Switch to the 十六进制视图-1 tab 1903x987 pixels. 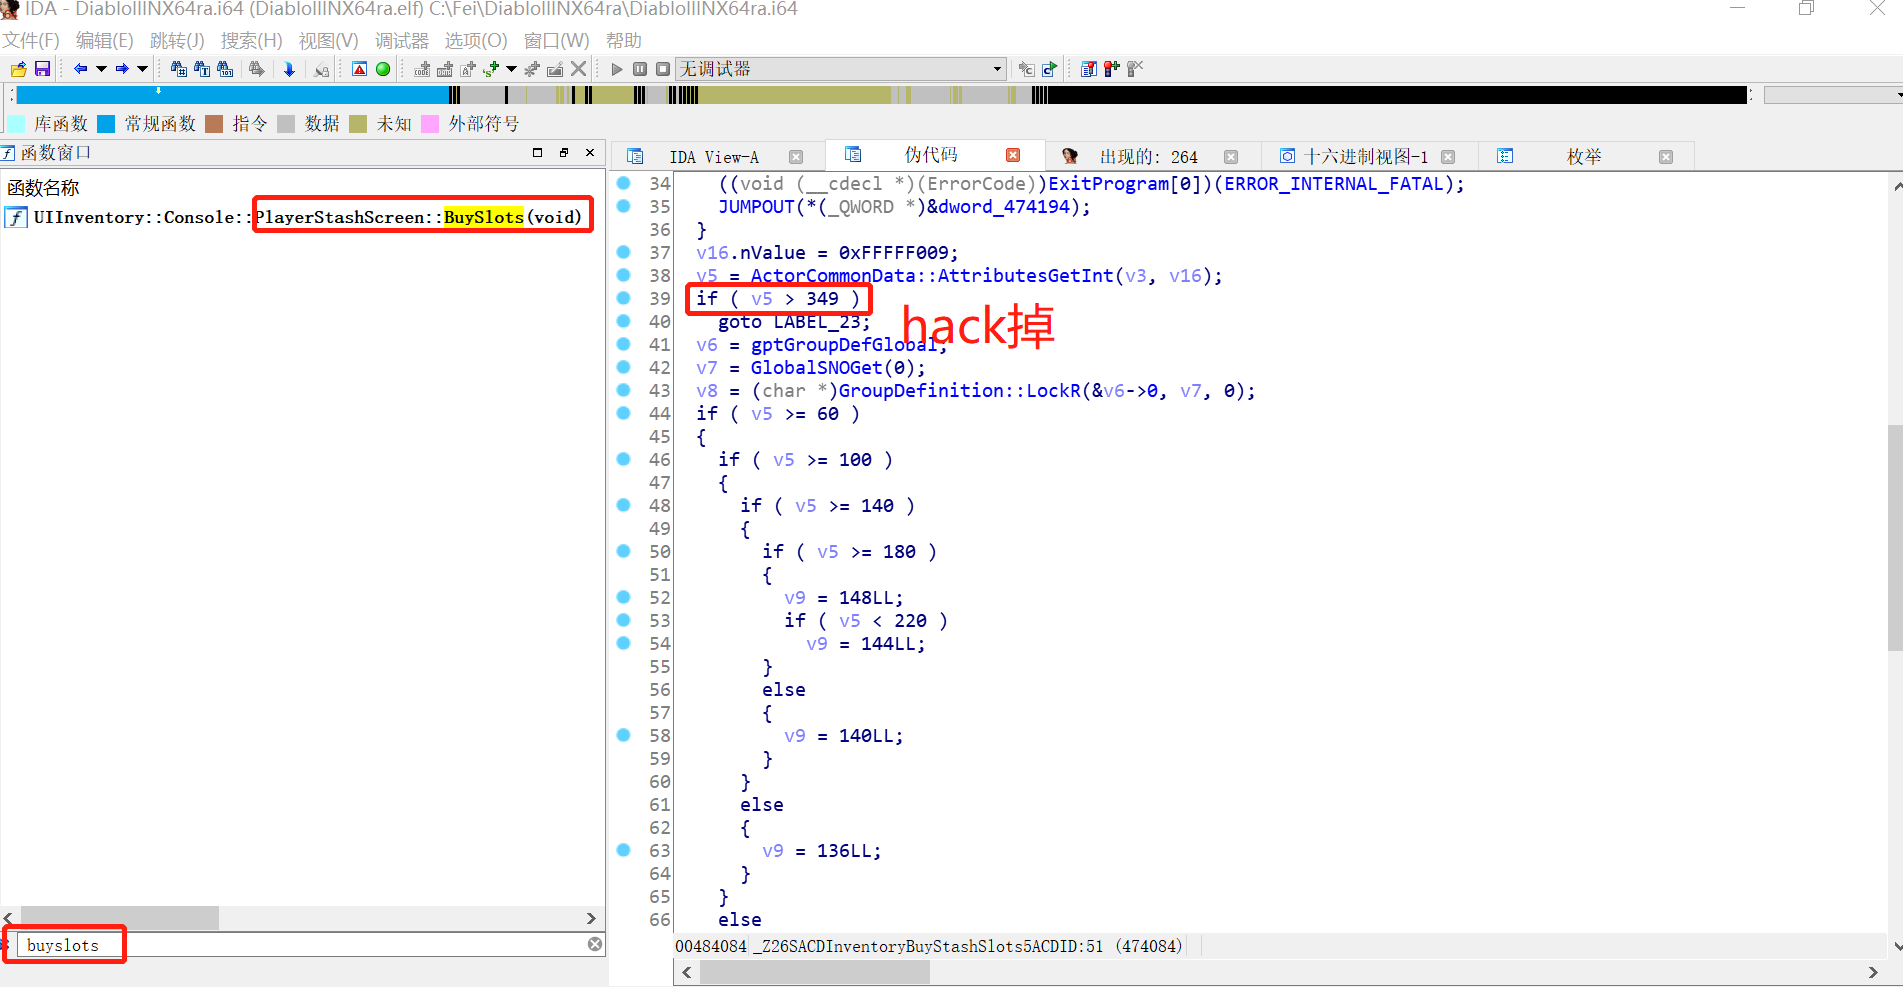[1366, 157]
